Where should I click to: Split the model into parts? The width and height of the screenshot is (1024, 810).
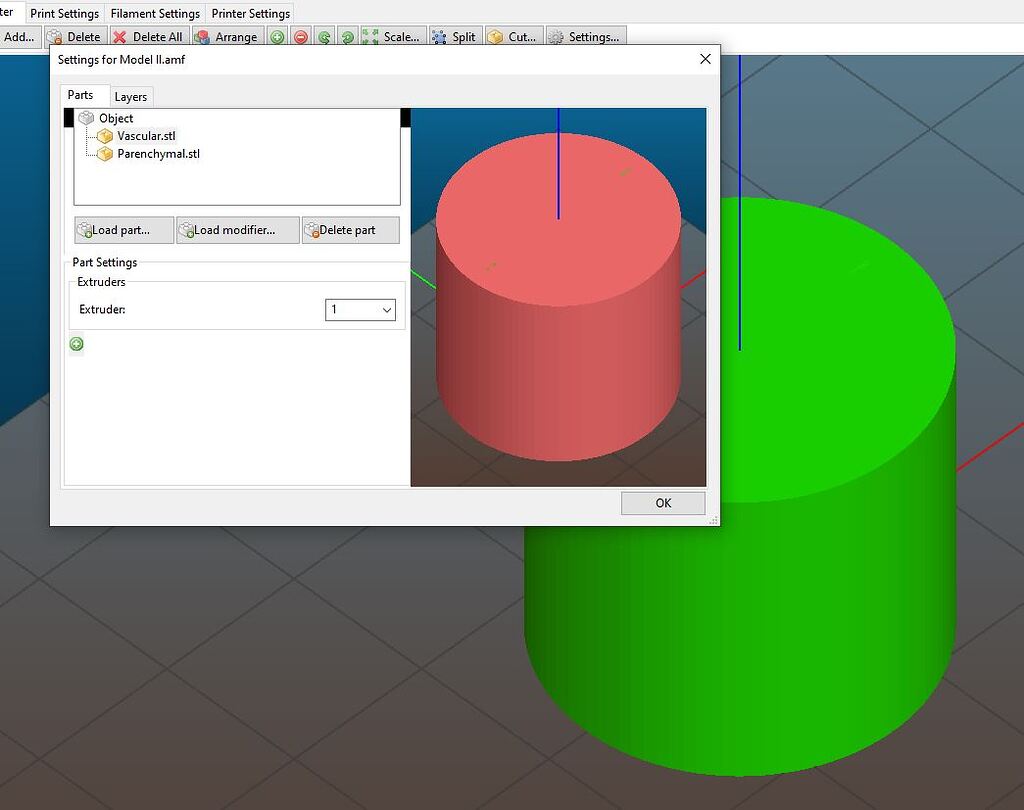455,36
